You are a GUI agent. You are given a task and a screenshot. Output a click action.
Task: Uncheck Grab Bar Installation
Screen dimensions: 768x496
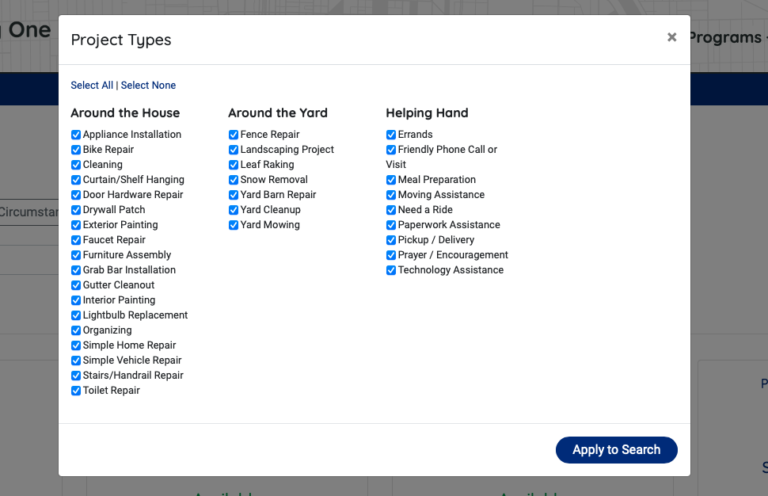click(76, 270)
